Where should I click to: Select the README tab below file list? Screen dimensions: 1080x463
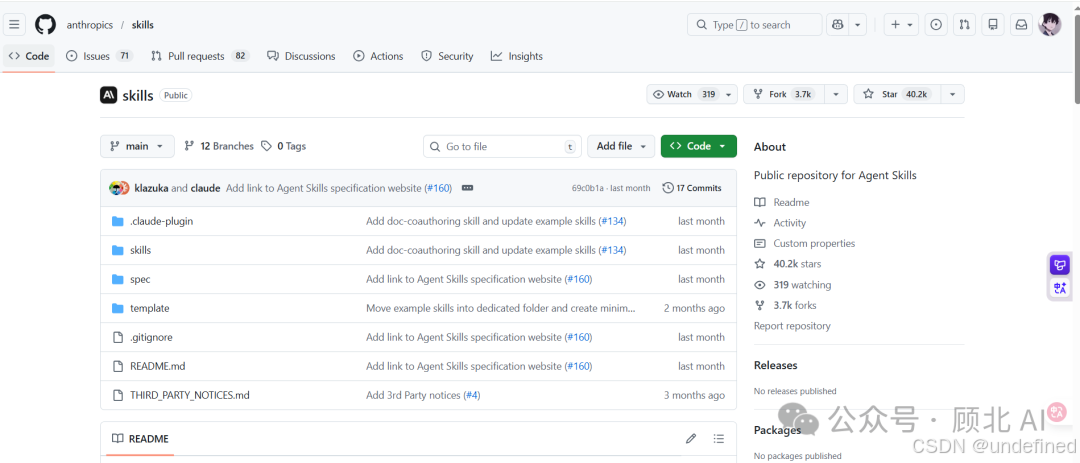click(x=140, y=439)
